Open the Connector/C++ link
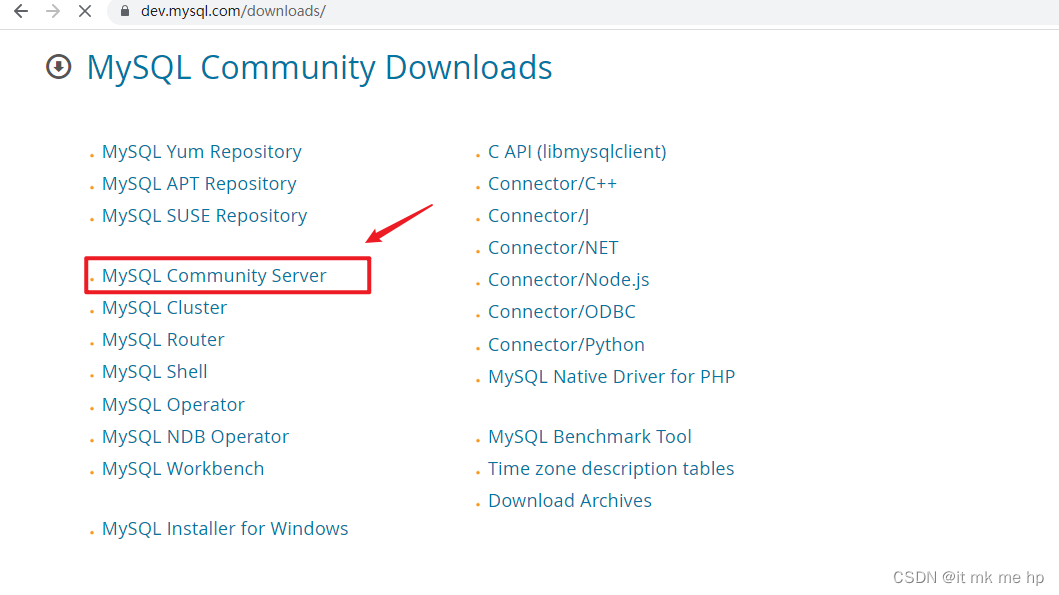 [x=552, y=184]
